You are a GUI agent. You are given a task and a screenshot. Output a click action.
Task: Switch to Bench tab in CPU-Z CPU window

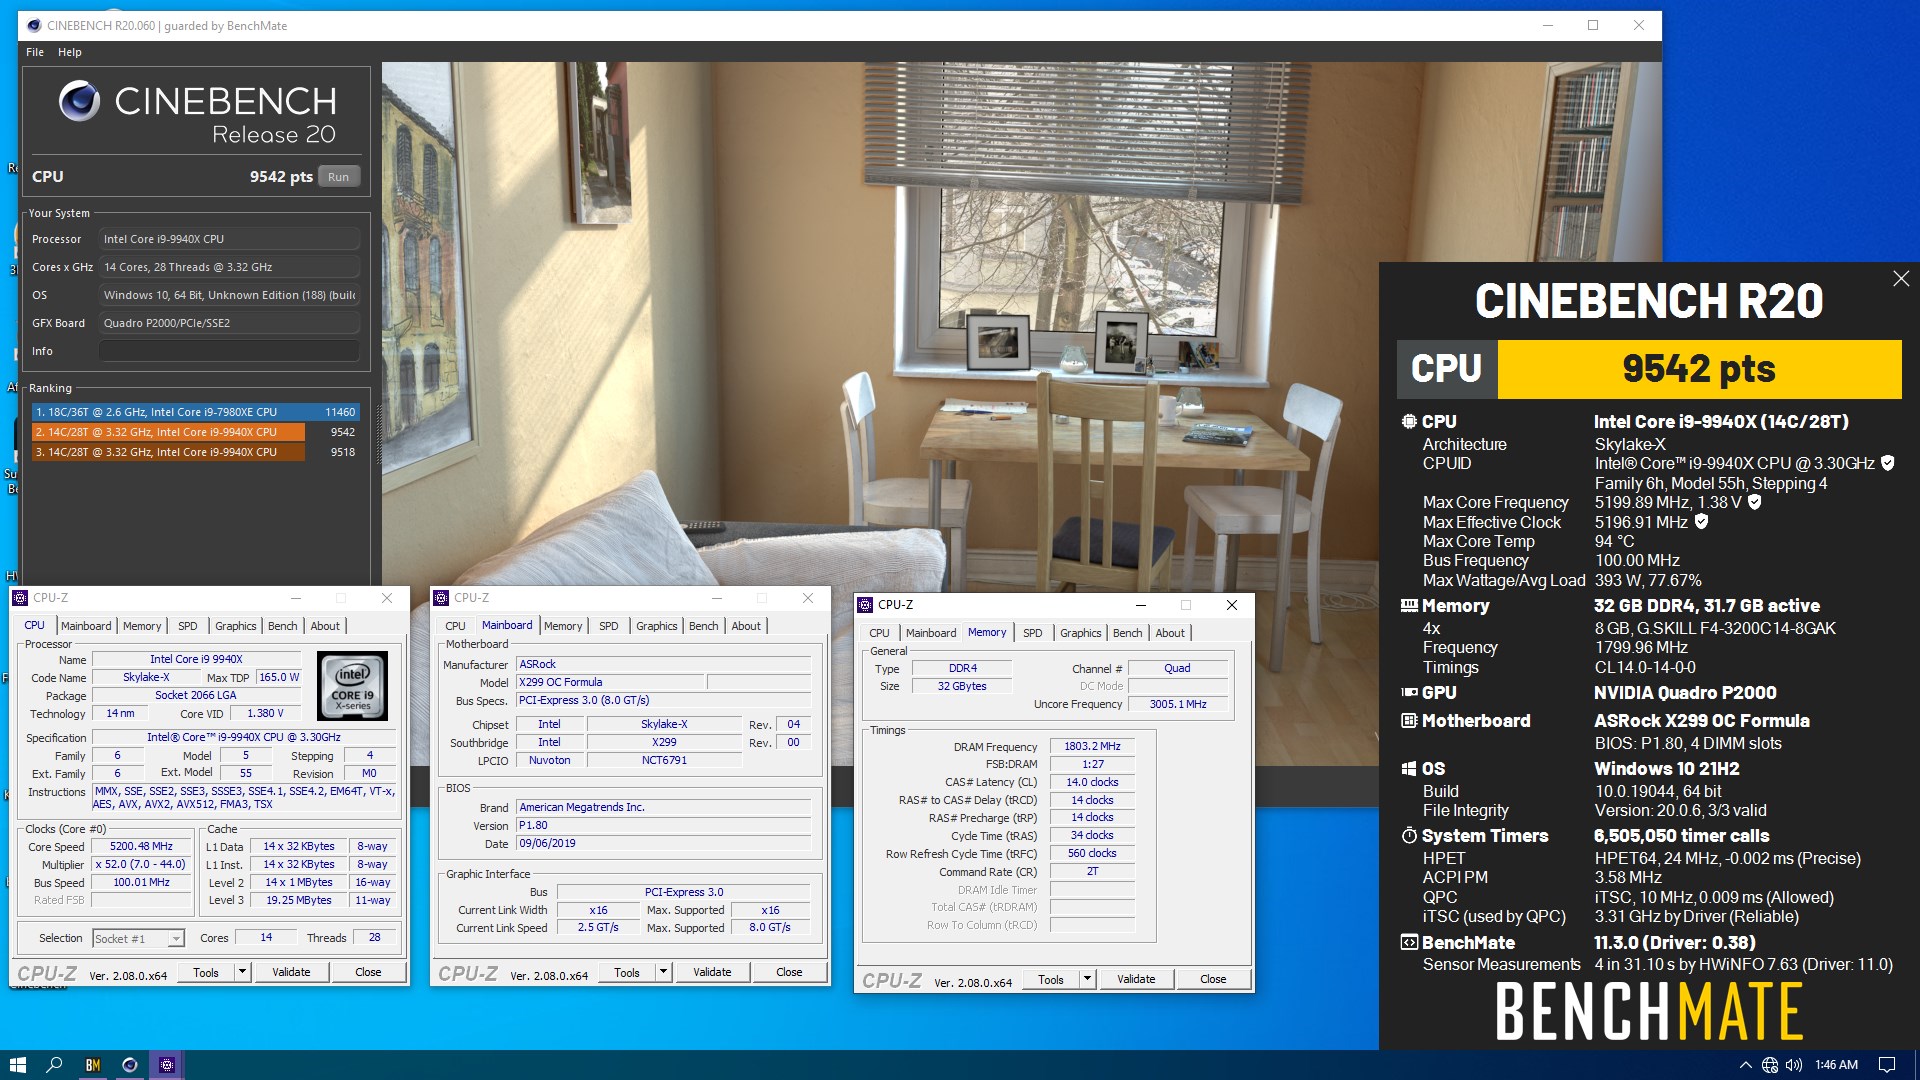(x=282, y=626)
